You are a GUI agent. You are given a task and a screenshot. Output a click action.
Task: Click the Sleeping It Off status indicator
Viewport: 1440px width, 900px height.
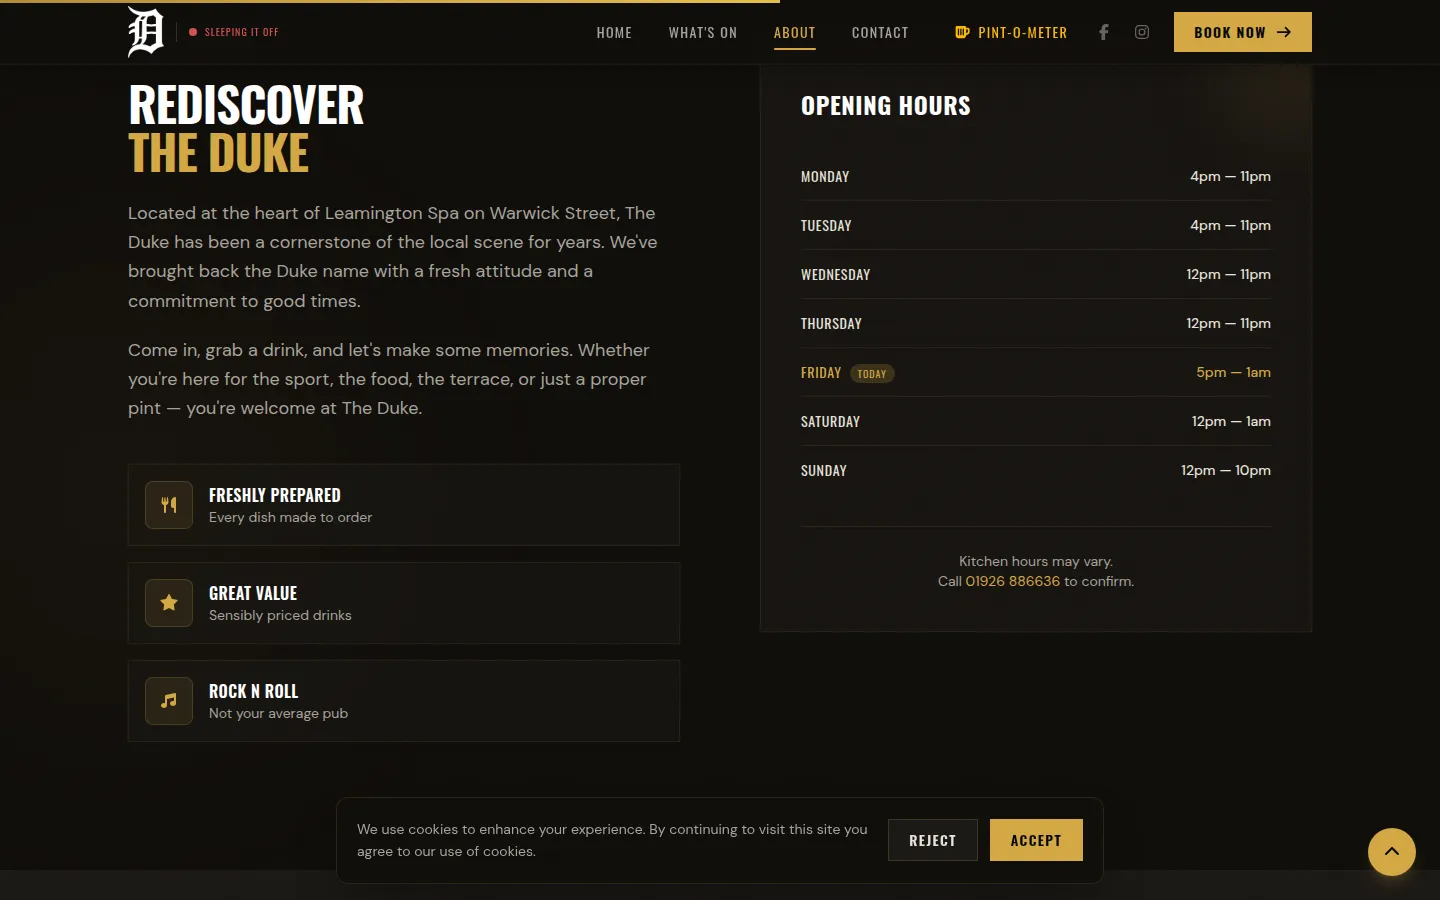click(x=235, y=32)
